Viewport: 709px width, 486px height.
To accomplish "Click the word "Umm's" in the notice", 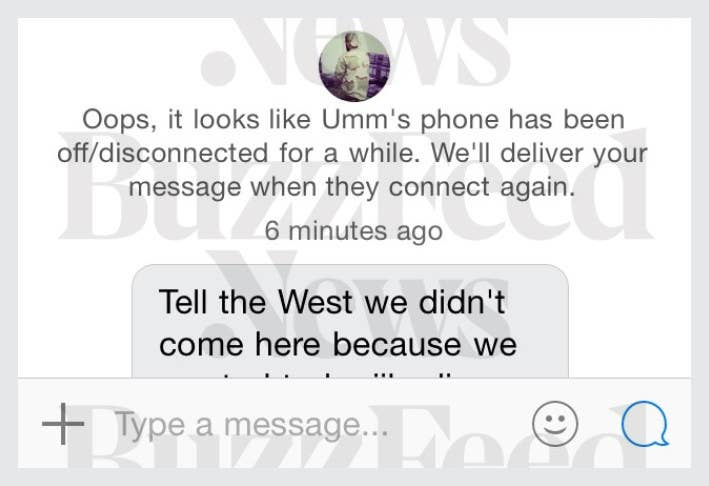I will [366, 120].
